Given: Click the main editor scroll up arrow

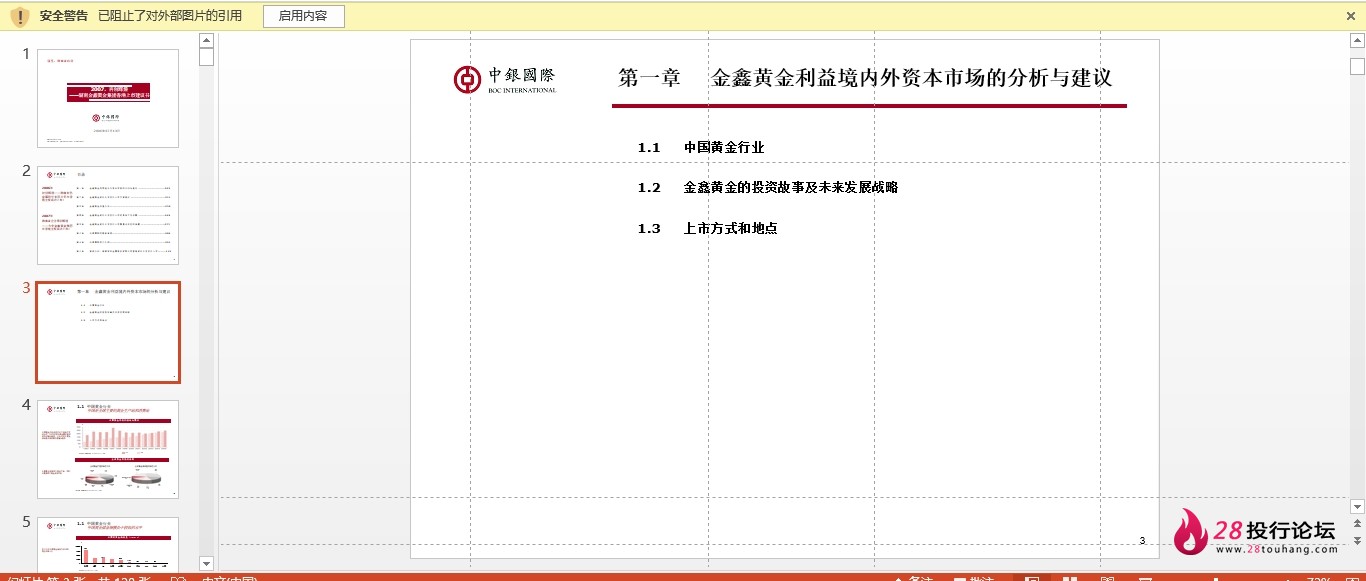Looking at the screenshot, I should 1357,40.
